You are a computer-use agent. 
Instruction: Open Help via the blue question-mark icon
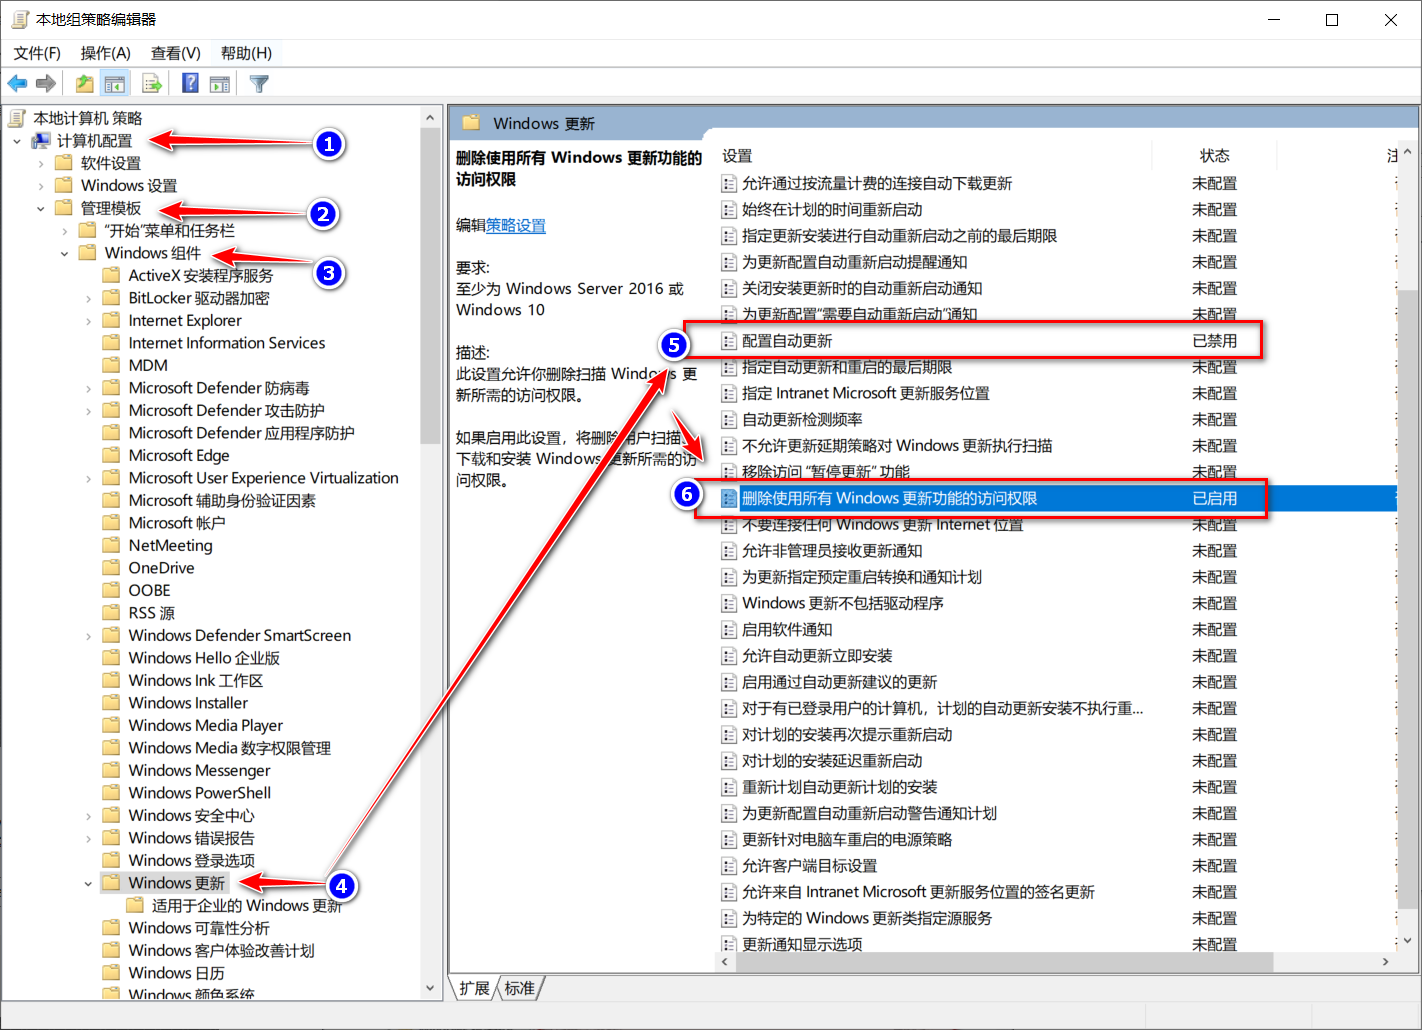(x=190, y=84)
